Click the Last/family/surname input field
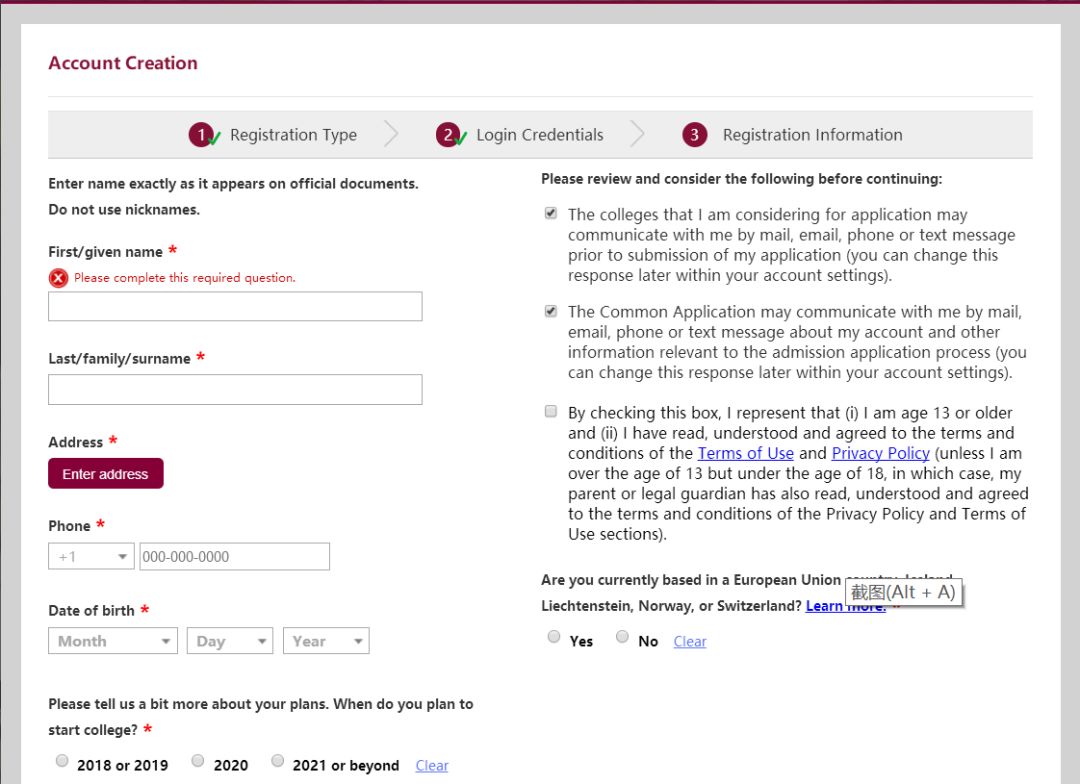 coord(235,390)
